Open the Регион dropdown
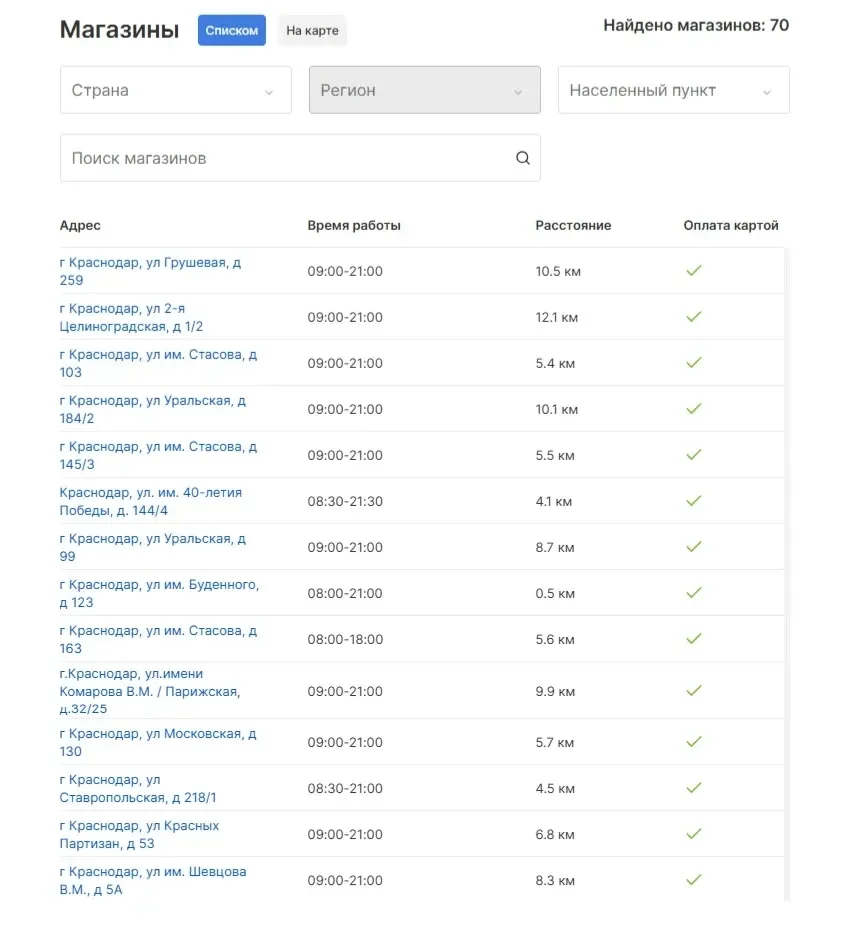Viewport: 861px width, 943px height. pos(424,90)
